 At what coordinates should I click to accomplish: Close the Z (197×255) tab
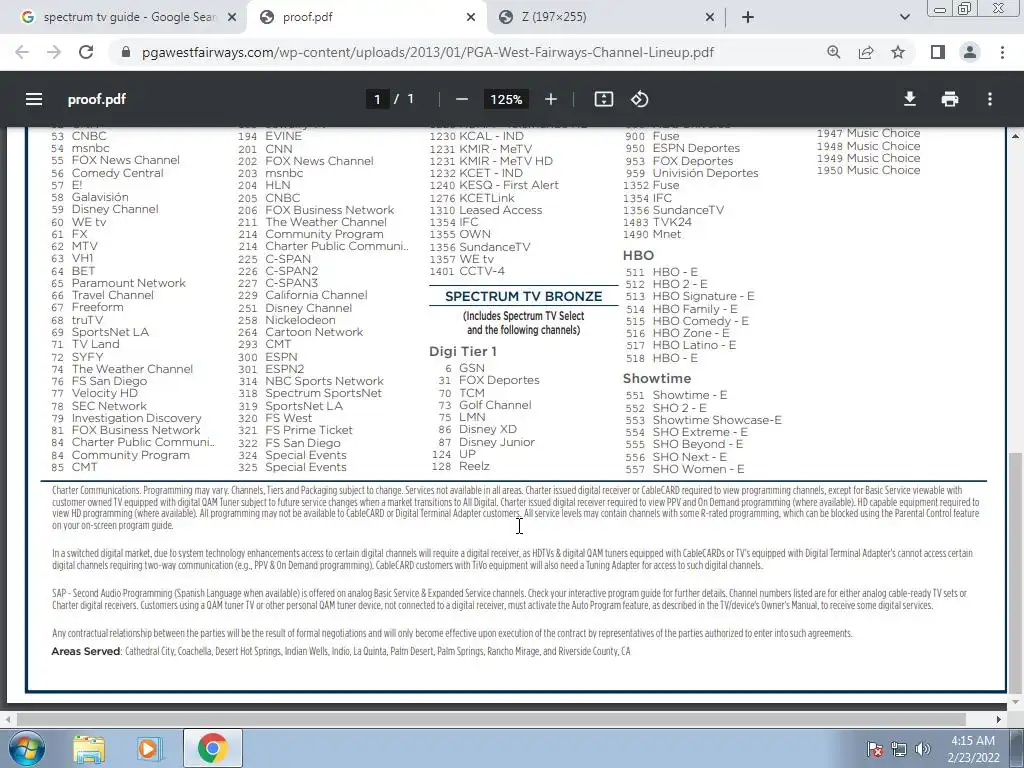coord(710,17)
